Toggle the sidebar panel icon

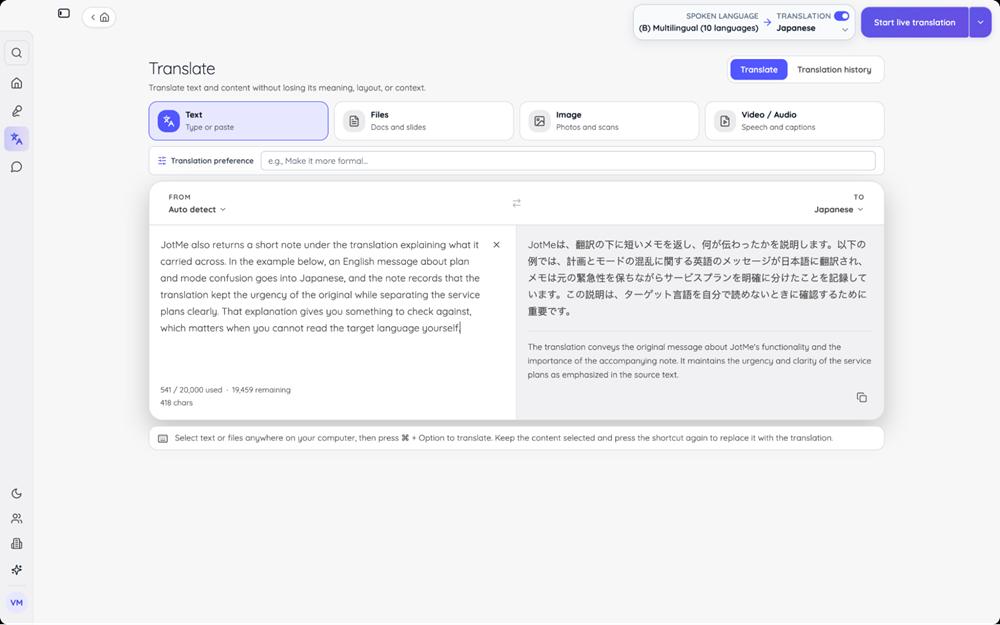64,13
